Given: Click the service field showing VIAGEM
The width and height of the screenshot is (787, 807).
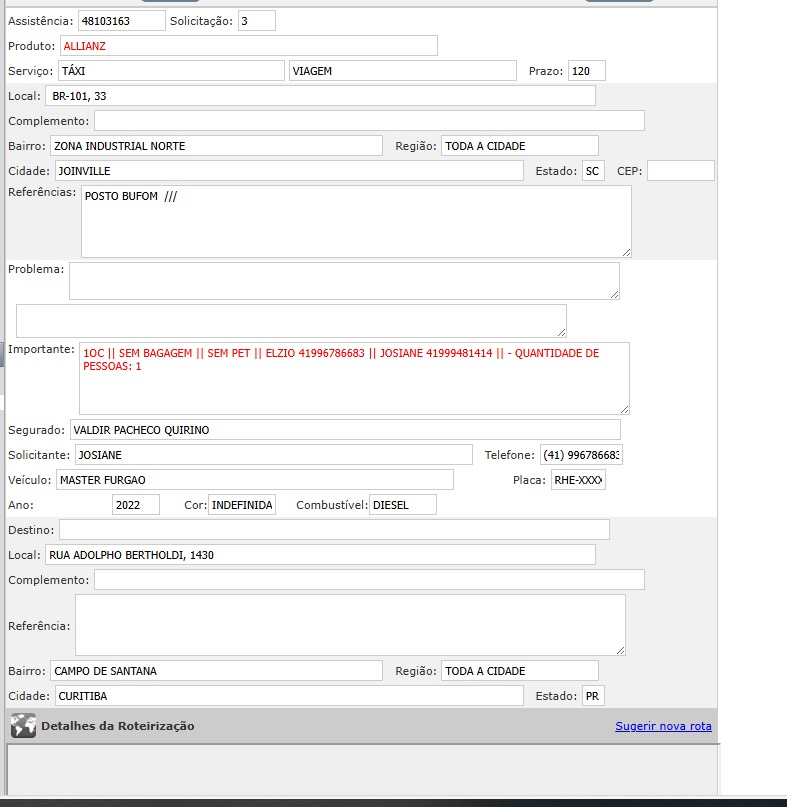Looking at the screenshot, I should [403, 71].
